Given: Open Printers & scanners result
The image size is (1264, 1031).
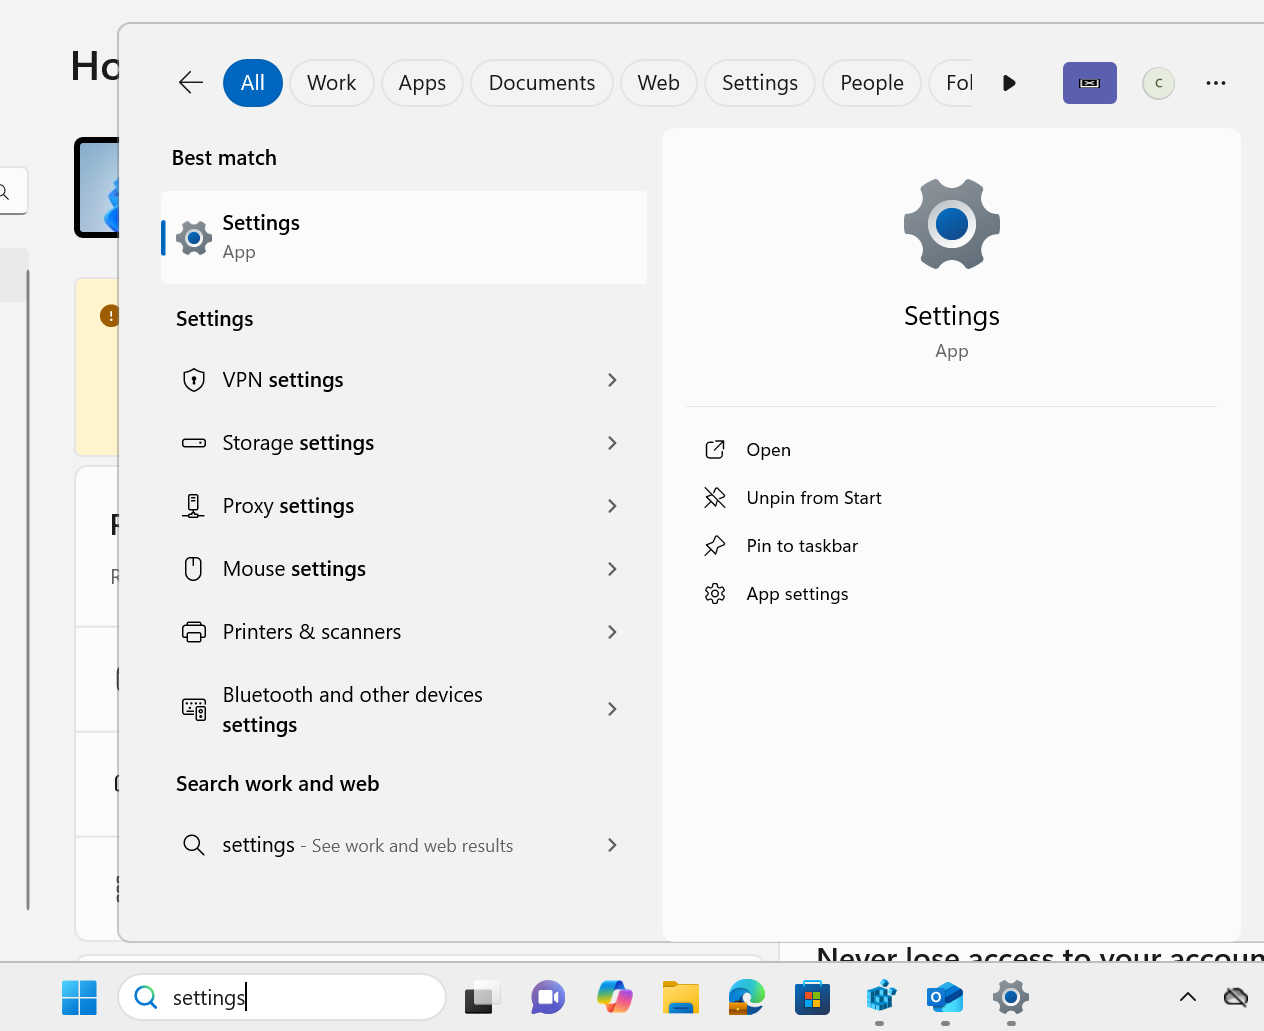Looking at the screenshot, I should tap(404, 632).
